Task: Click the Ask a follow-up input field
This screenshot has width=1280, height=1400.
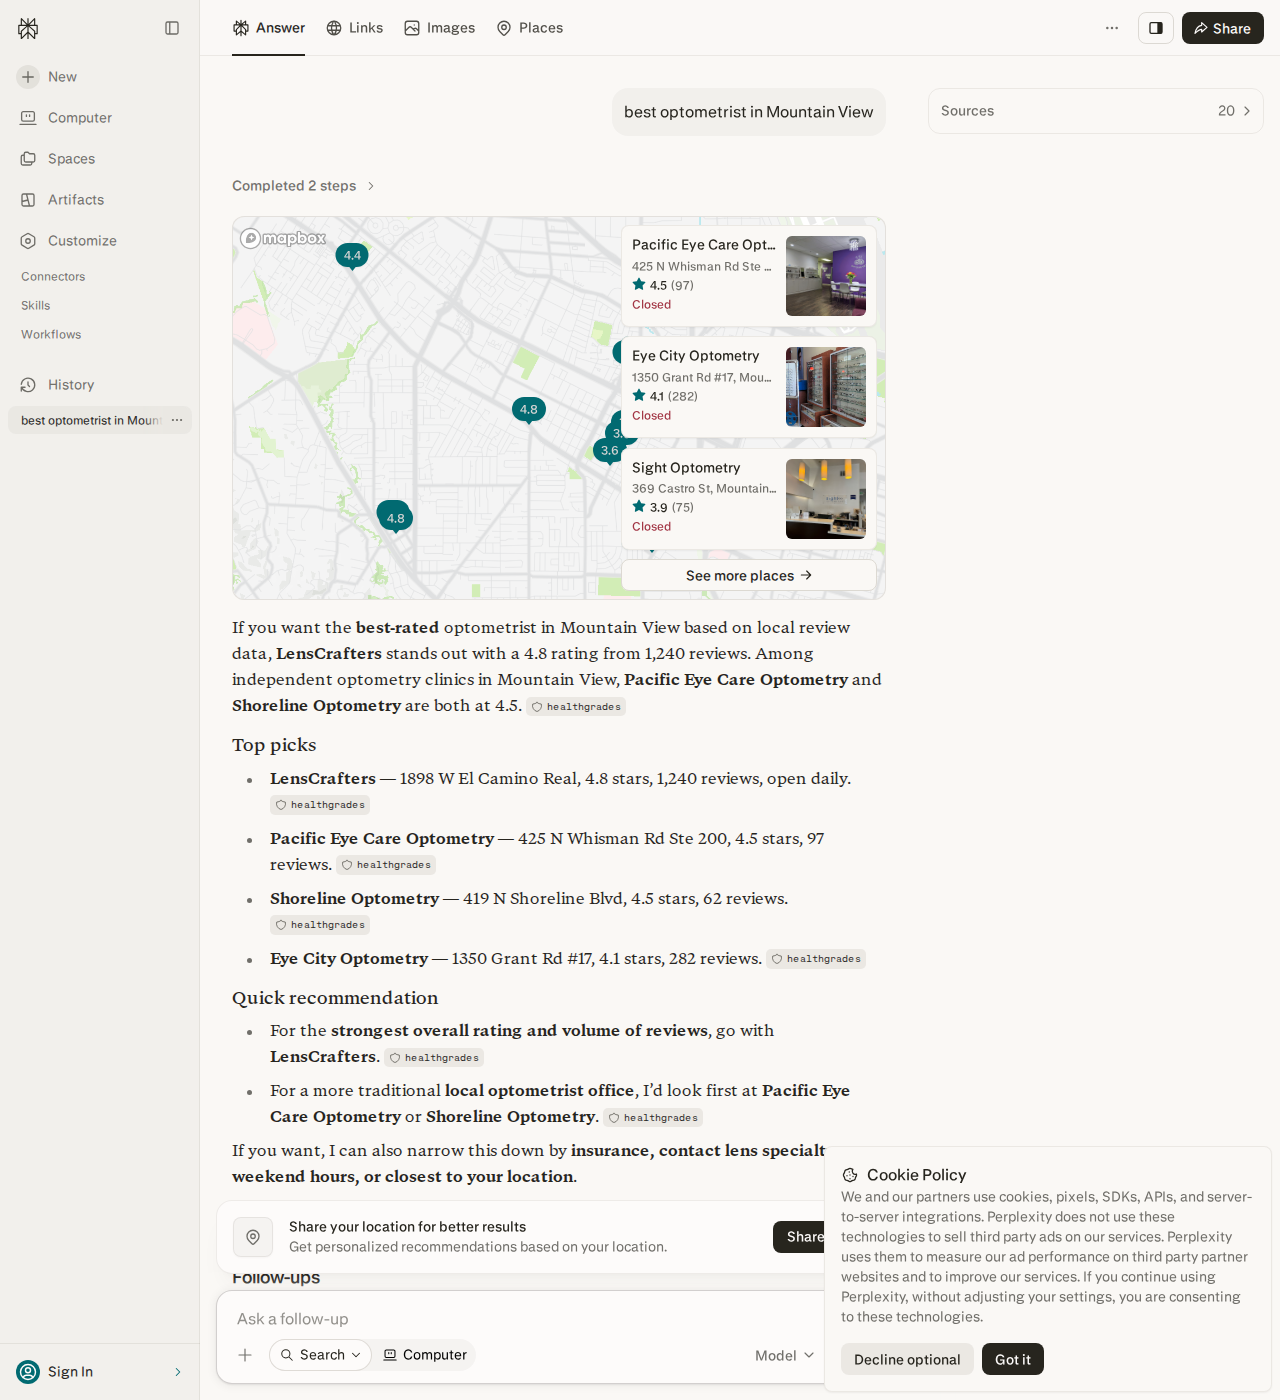Action: click(520, 1319)
